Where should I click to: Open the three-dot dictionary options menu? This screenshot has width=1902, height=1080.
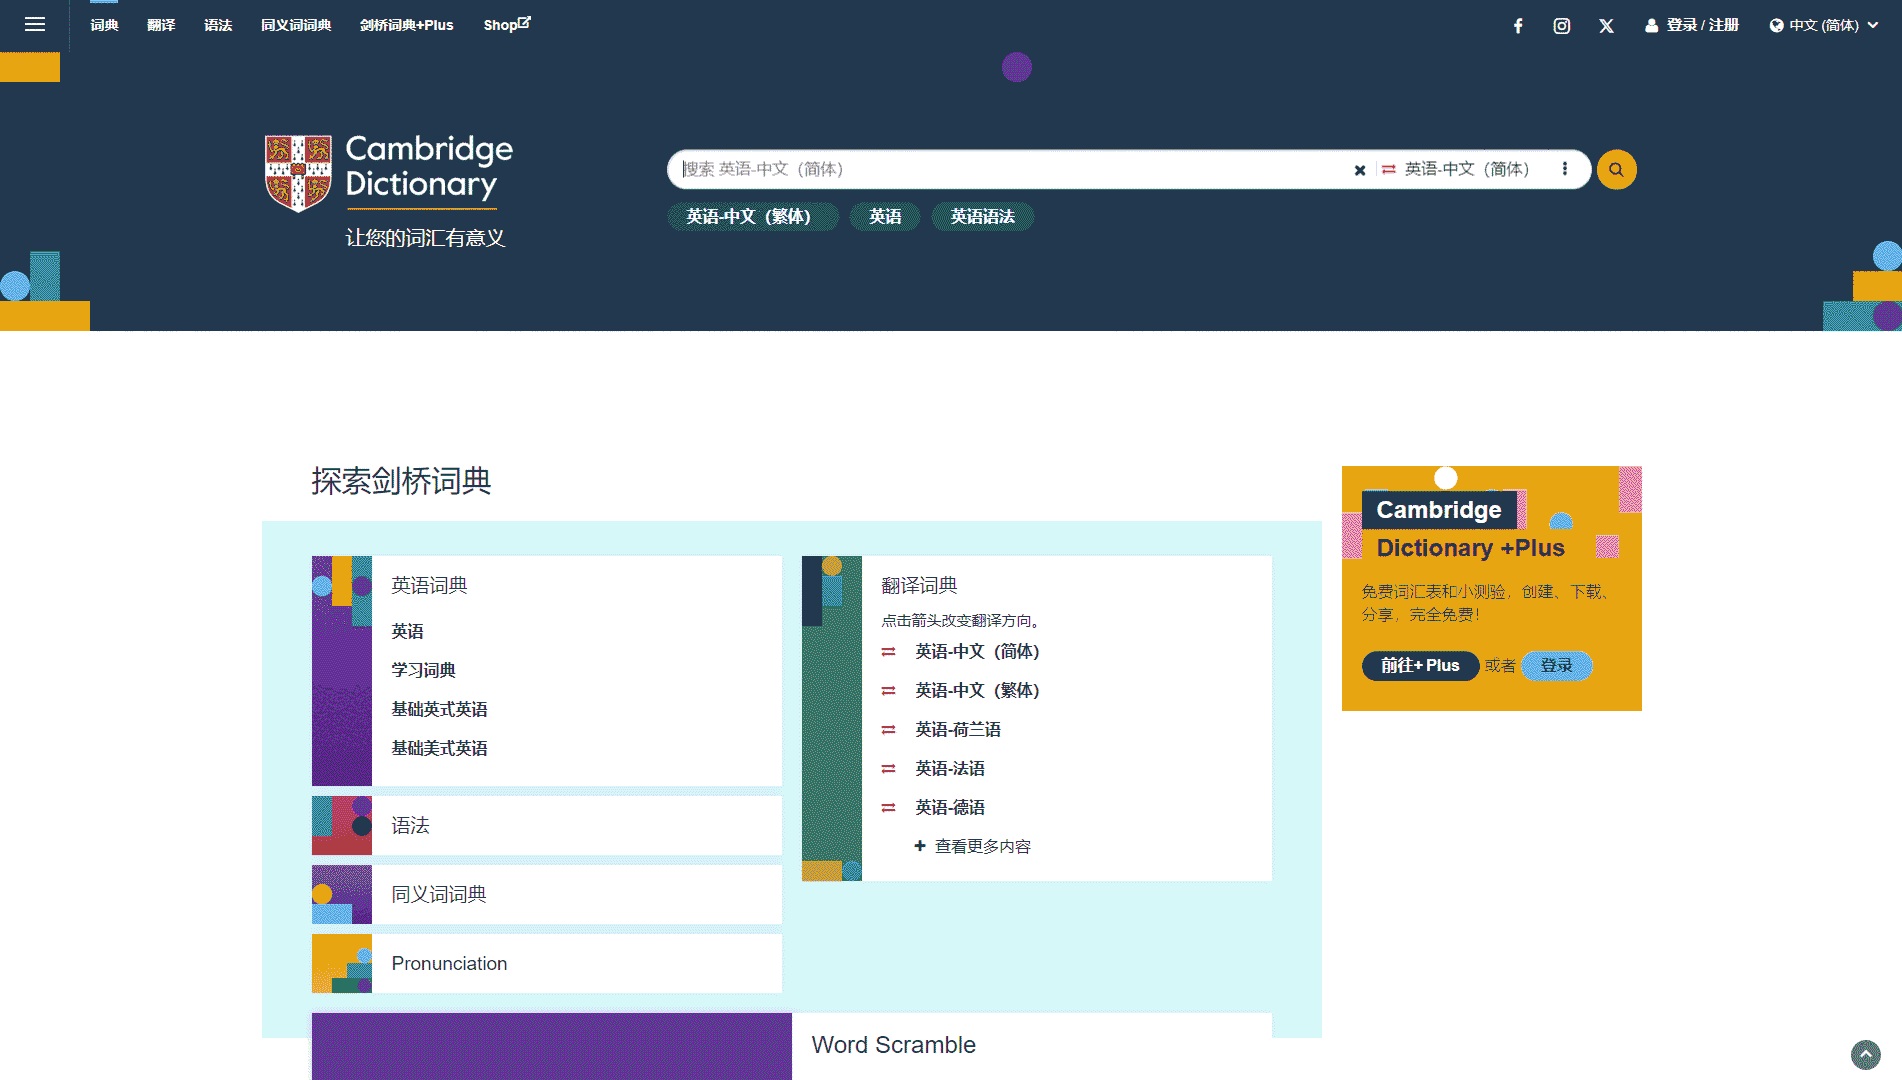(x=1565, y=169)
